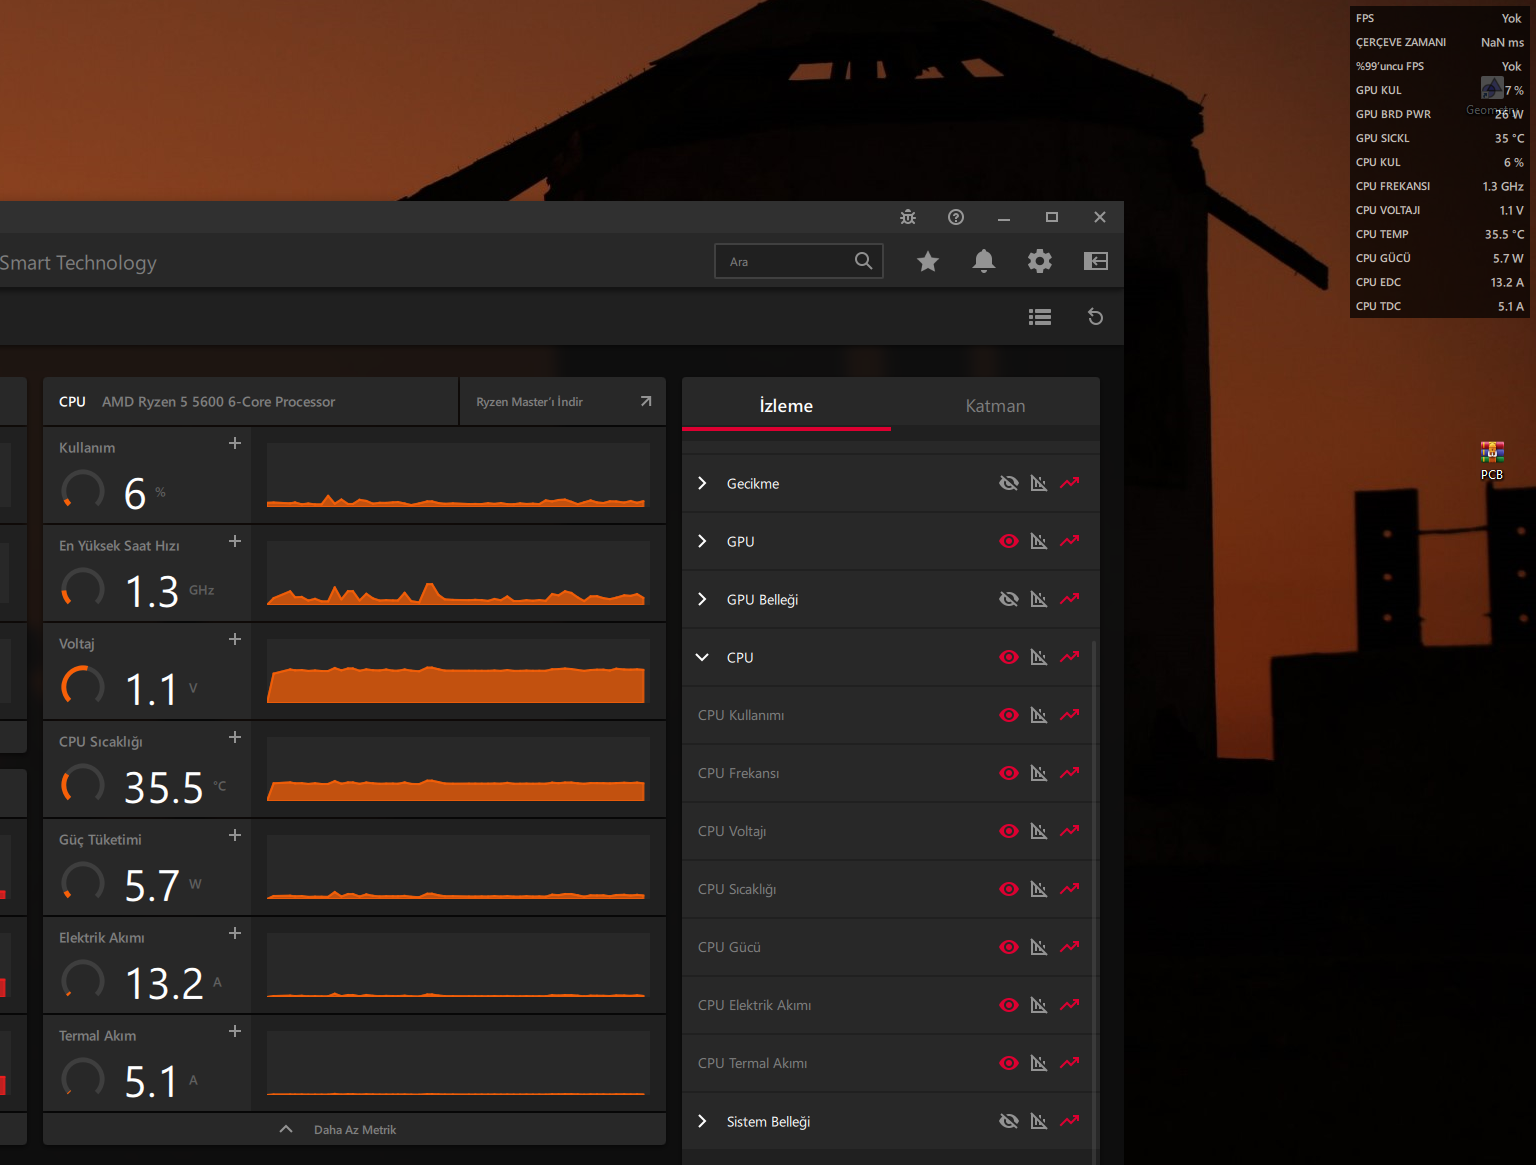Click the monitoring list scrollbar

[x=1094, y=900]
